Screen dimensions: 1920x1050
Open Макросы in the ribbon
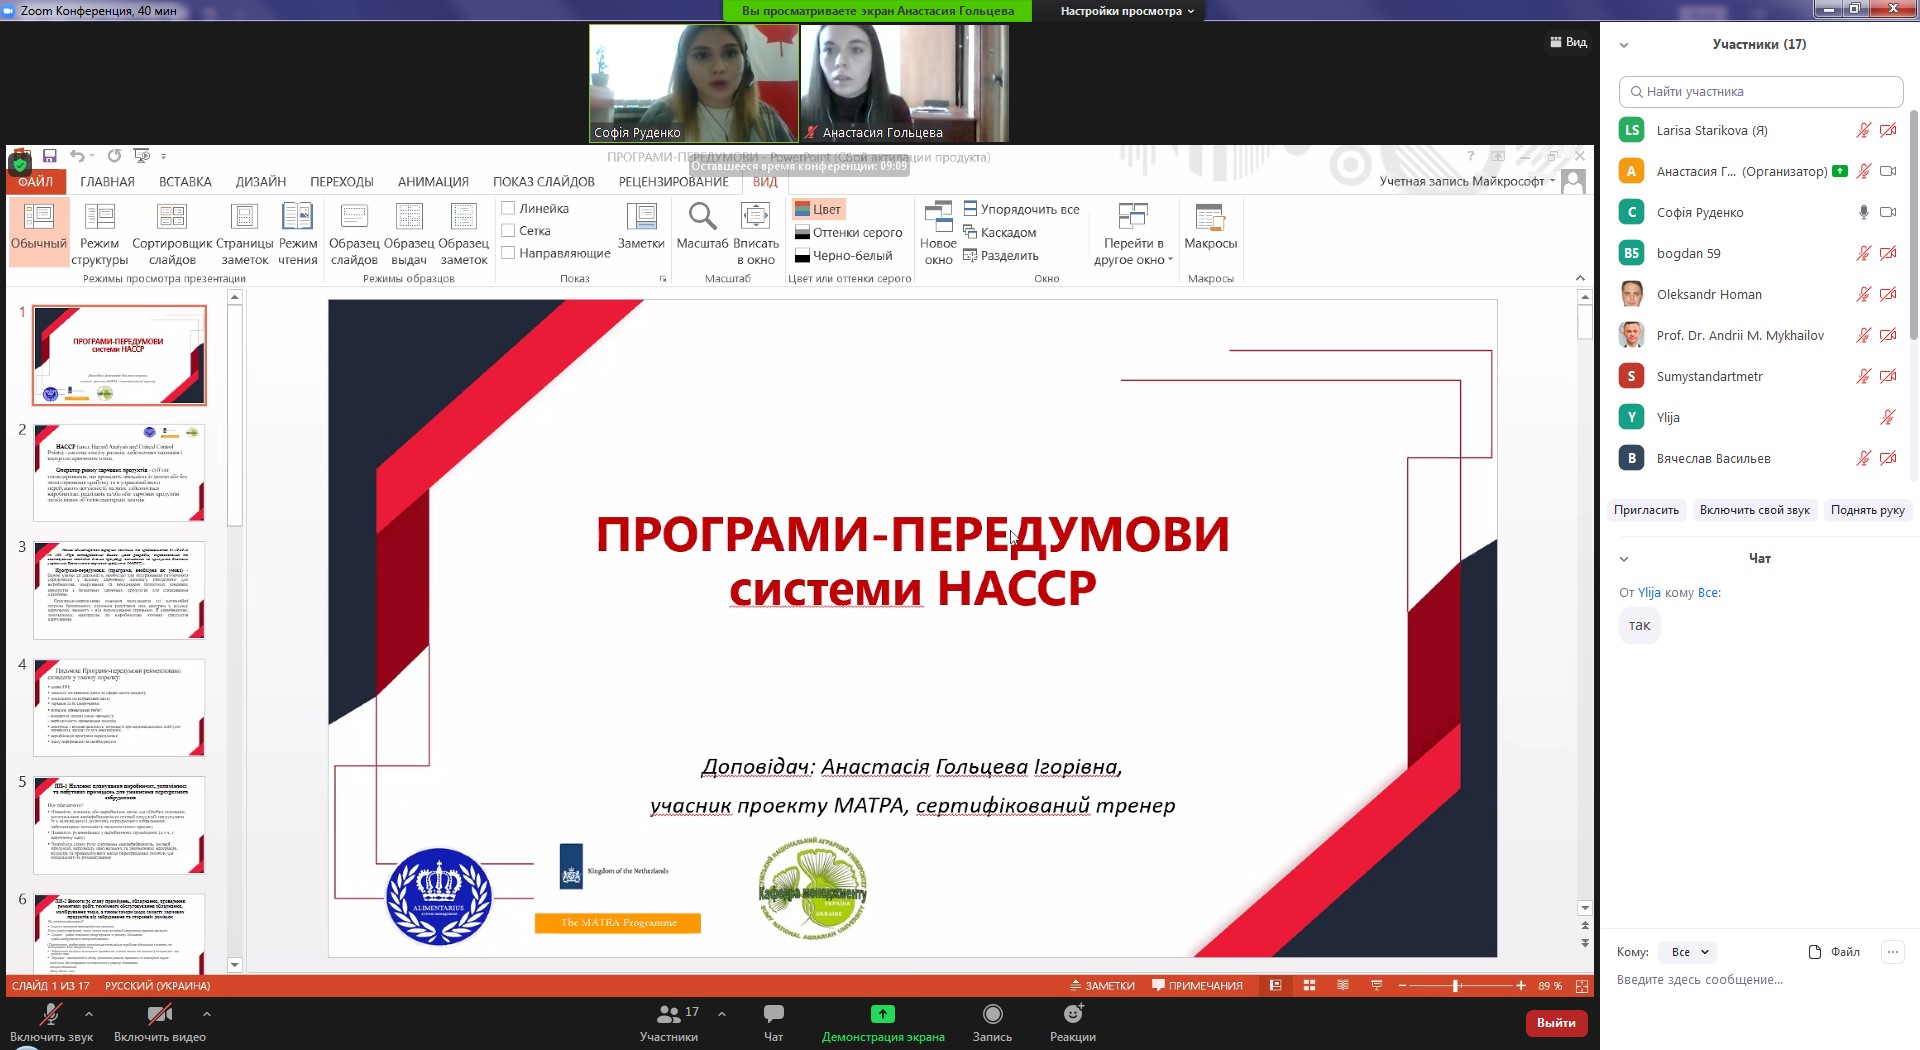tap(1210, 226)
